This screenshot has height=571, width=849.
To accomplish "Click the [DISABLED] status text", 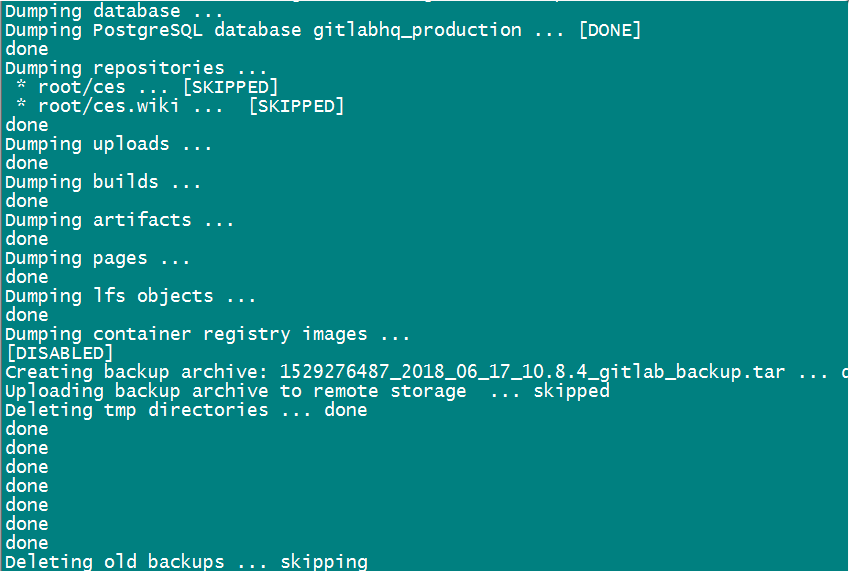I will pos(60,353).
